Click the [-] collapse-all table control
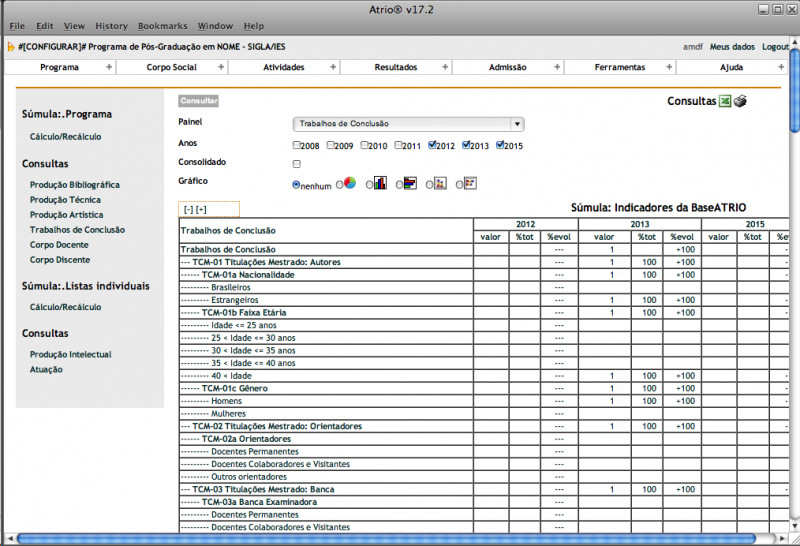 (x=188, y=209)
